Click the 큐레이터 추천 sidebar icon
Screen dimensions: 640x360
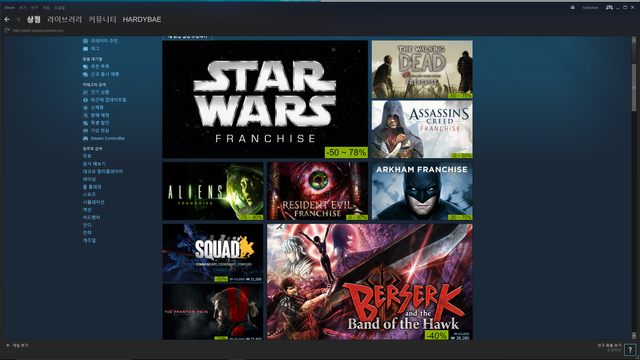[85, 41]
